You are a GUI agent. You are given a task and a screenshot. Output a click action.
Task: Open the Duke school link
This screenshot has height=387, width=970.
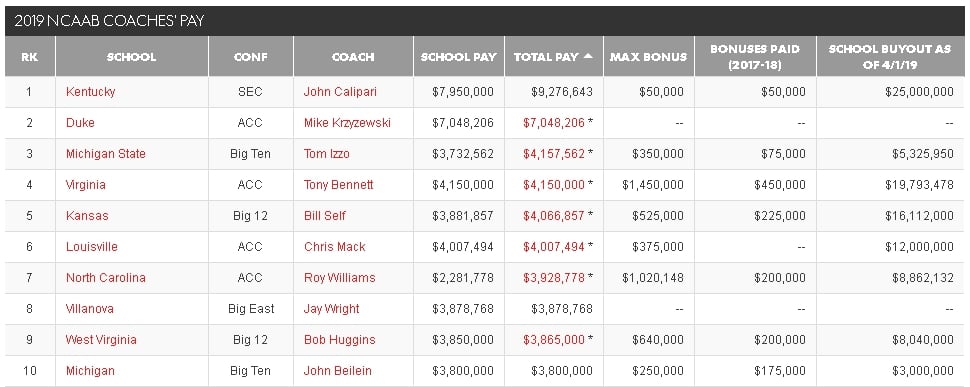coord(80,122)
